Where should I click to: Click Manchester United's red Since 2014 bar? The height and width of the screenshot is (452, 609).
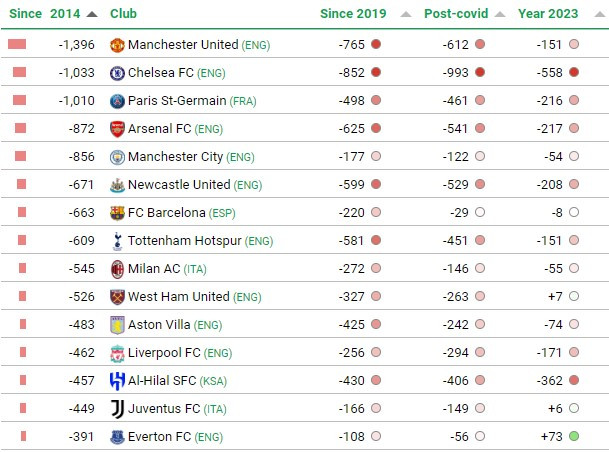click(17, 44)
